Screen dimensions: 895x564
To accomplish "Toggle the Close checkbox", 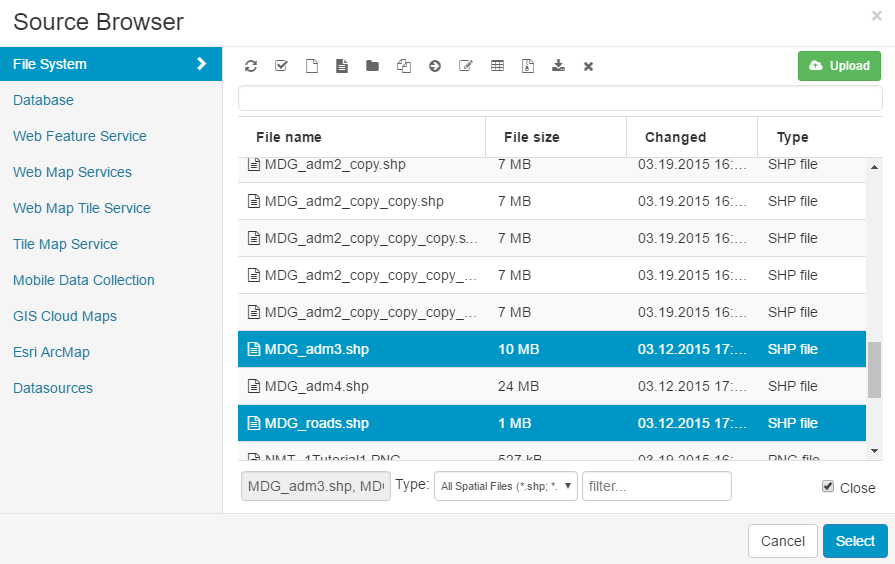I will (x=828, y=486).
